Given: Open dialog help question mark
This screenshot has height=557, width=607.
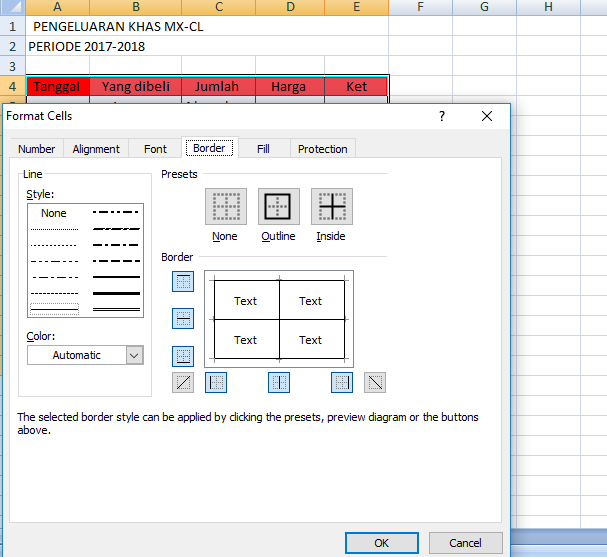Looking at the screenshot, I should (x=442, y=116).
